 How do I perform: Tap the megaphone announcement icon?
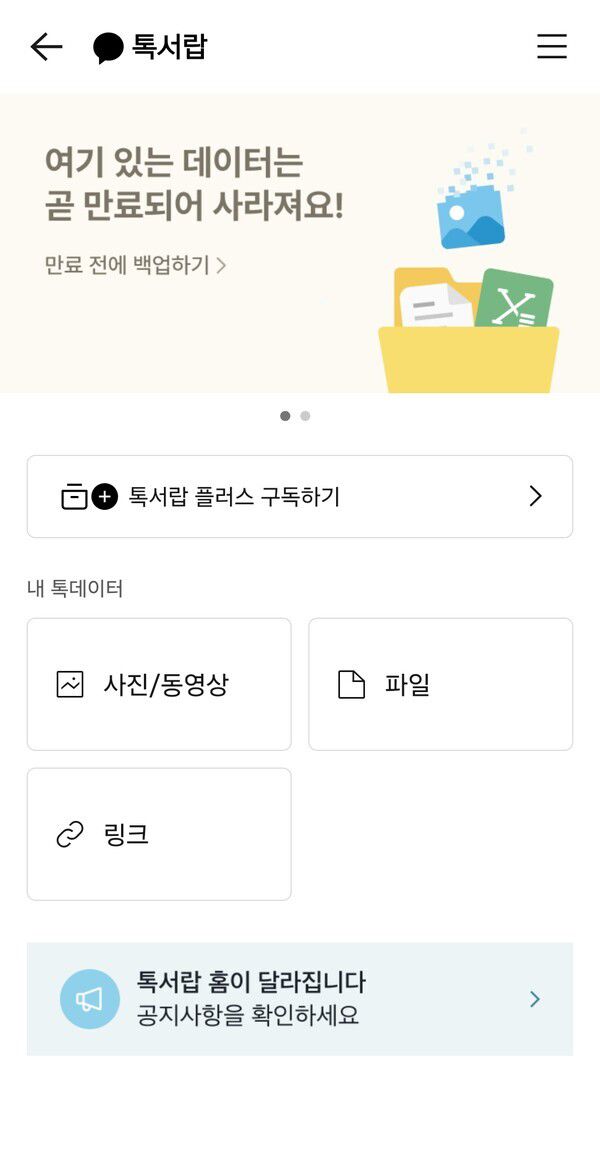(x=90, y=999)
